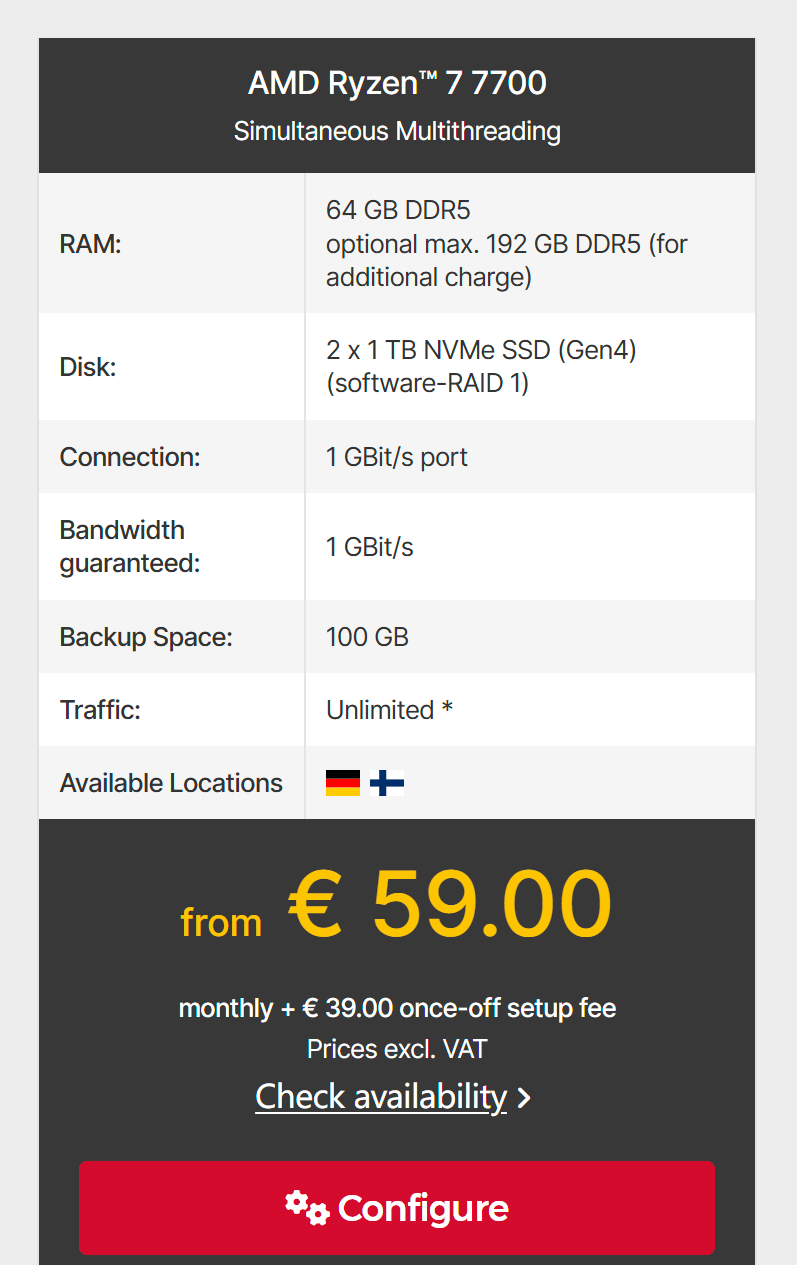Click the Connection 1 GBit/s port value
Screen dimensions: 797x1265
point(397,457)
